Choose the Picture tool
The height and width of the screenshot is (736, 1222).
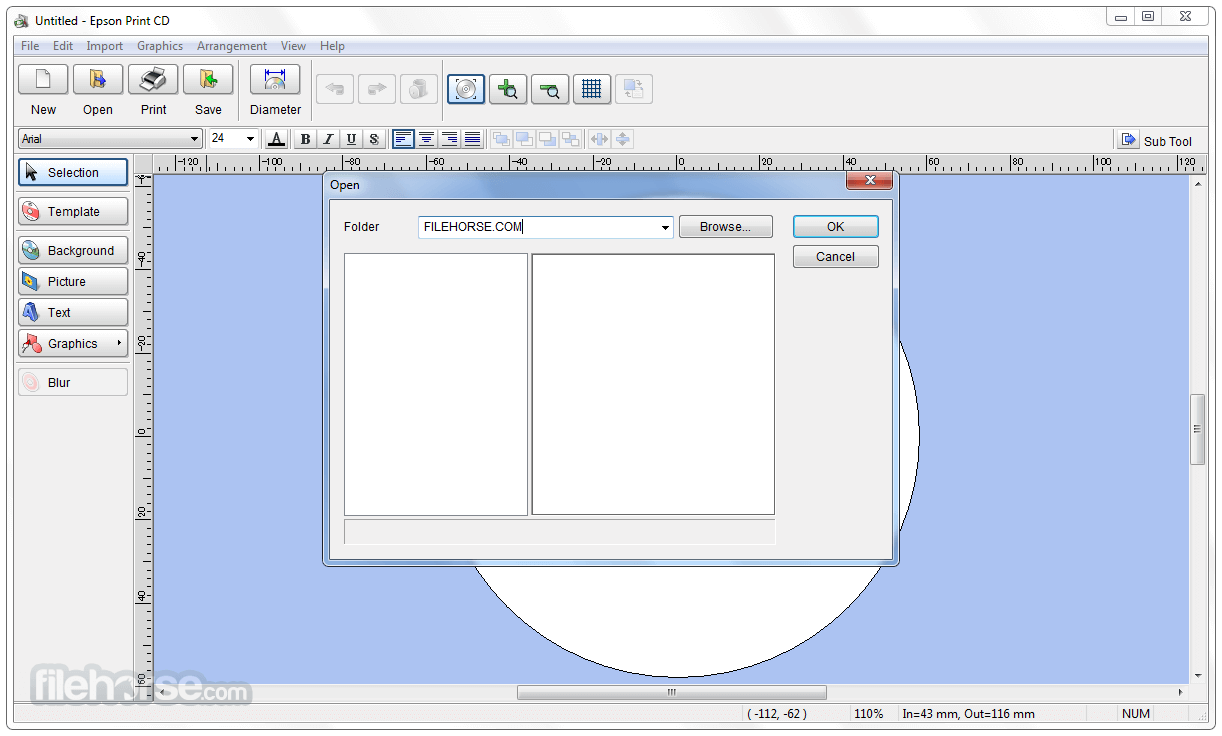(73, 281)
